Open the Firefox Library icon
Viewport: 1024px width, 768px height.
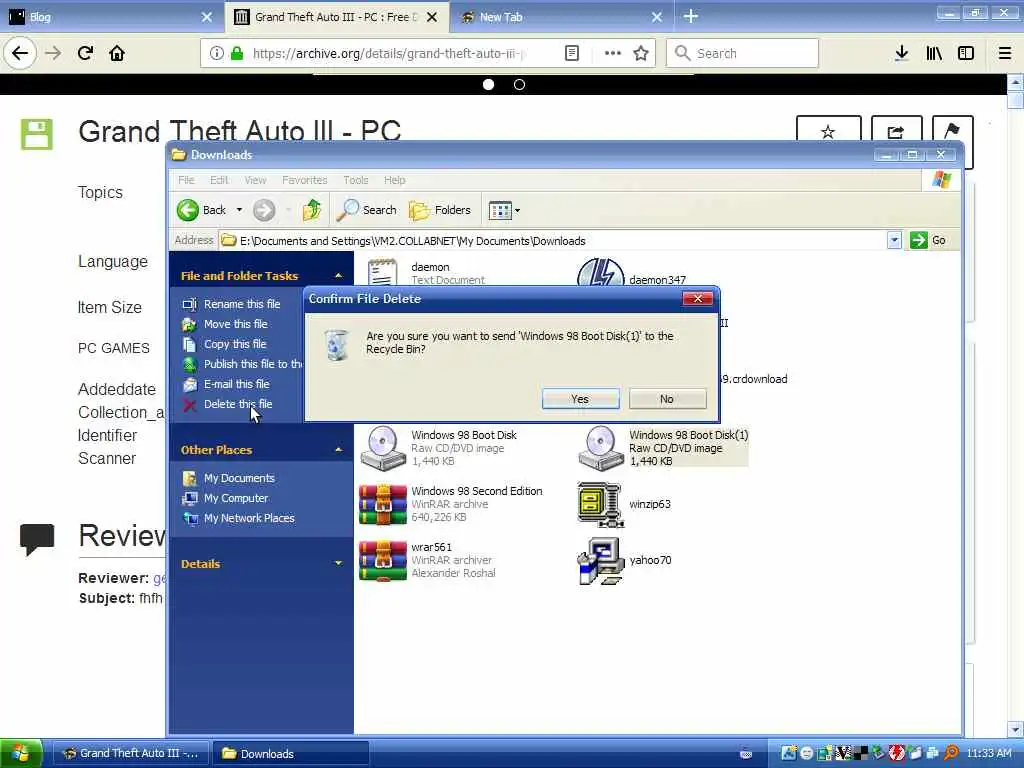tap(934, 53)
